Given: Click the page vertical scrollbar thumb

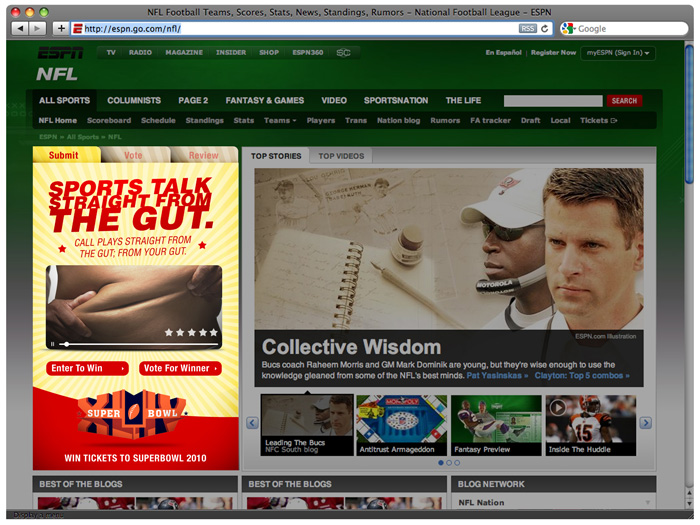Looking at the screenshot, I should [x=689, y=114].
